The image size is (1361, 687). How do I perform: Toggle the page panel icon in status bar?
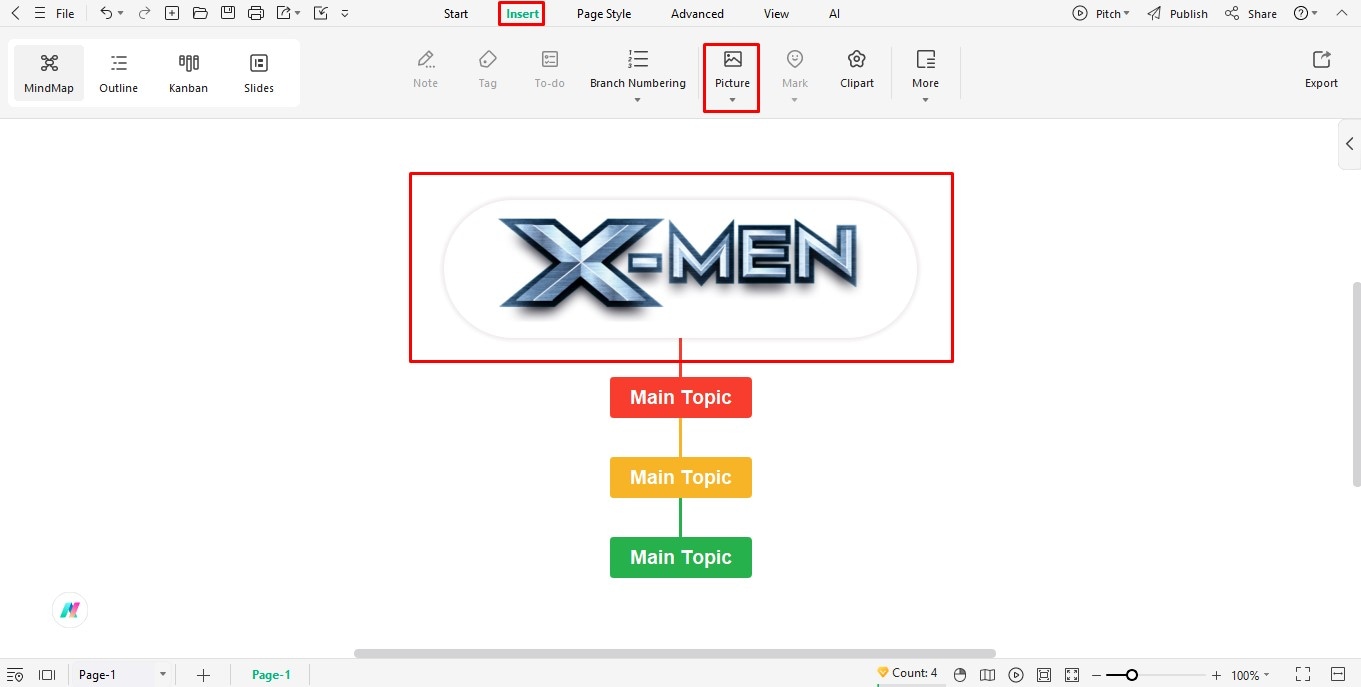point(46,675)
